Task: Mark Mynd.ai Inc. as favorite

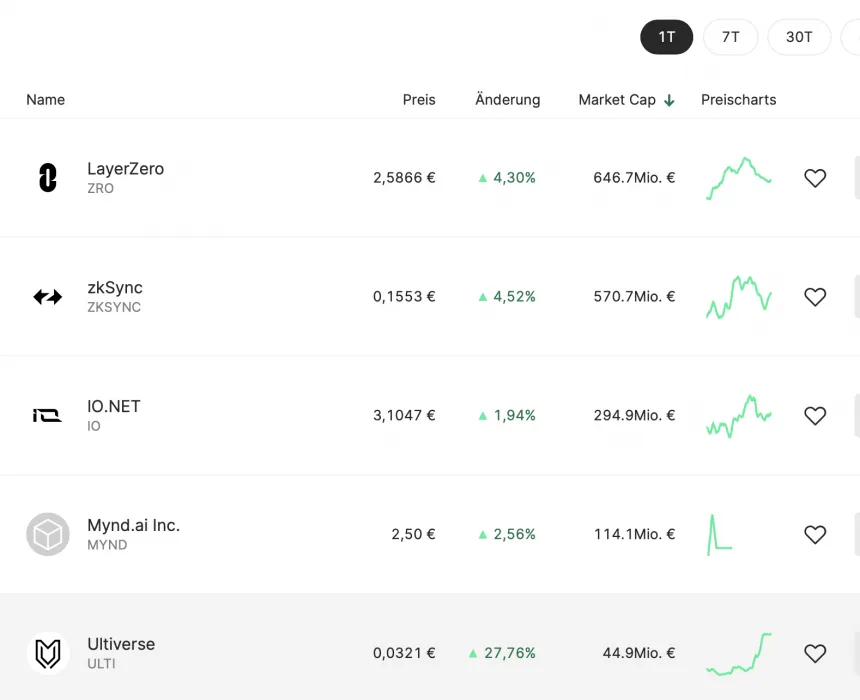Action: click(x=815, y=535)
